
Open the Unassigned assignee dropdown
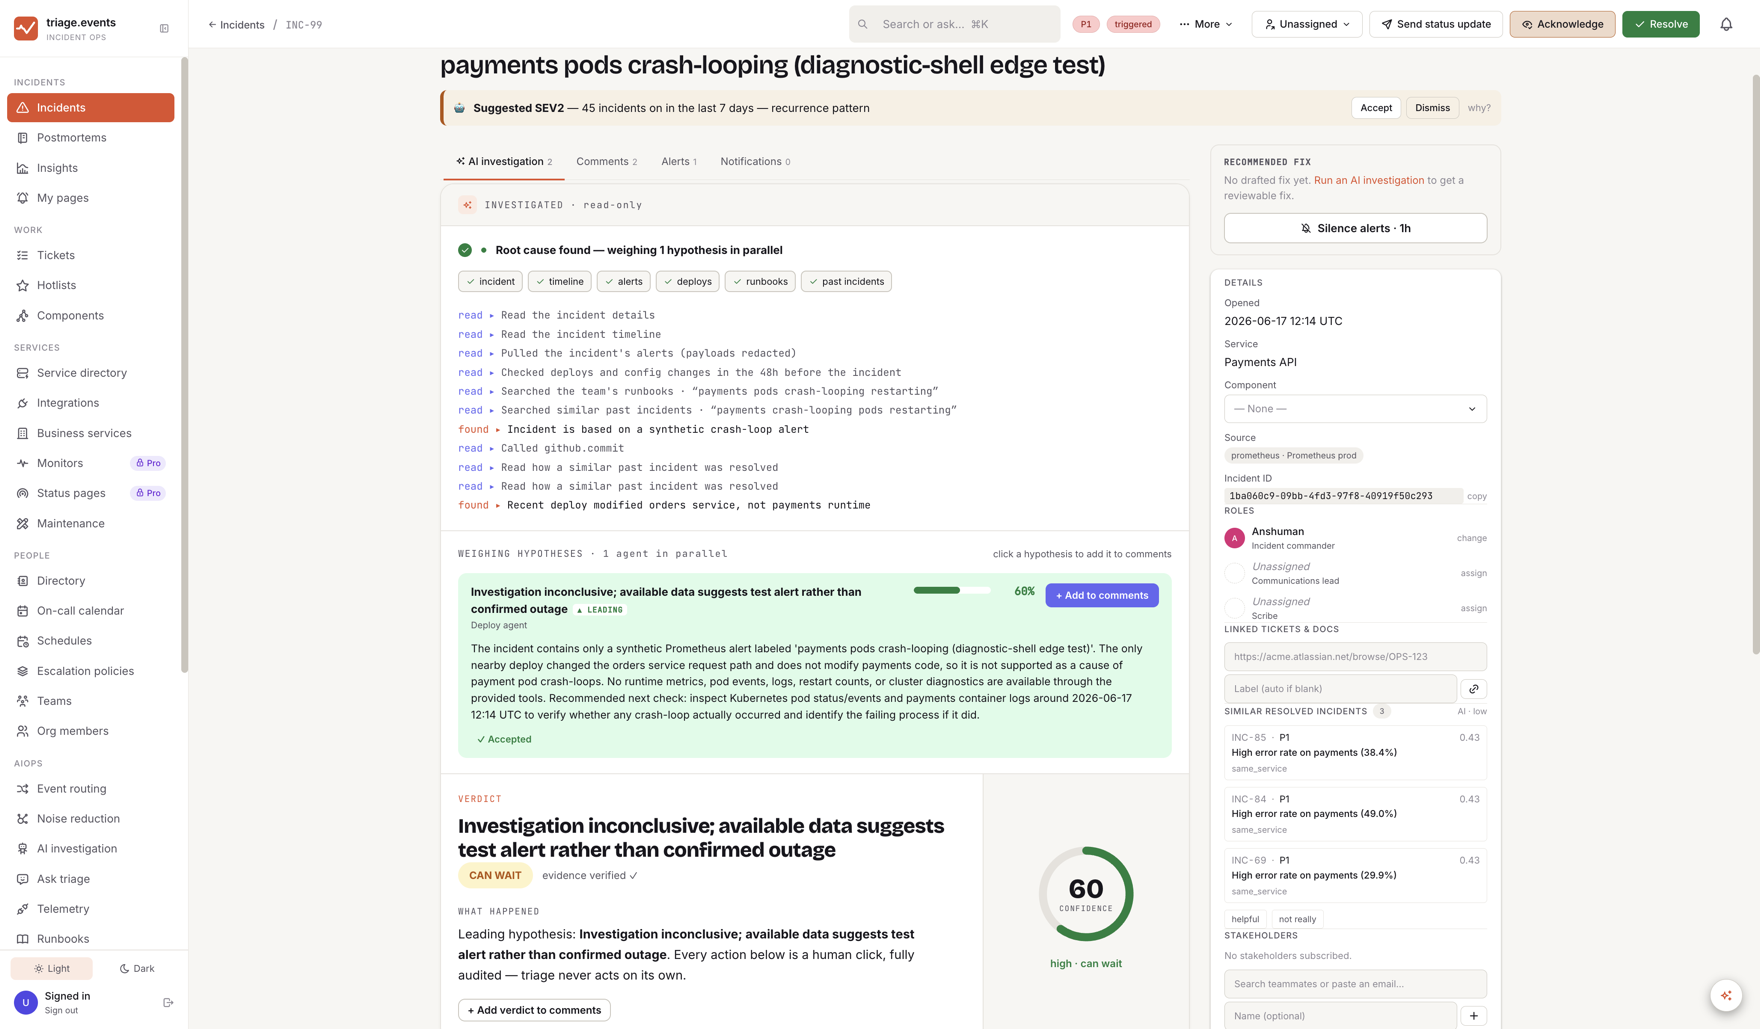pyautogui.click(x=1307, y=24)
